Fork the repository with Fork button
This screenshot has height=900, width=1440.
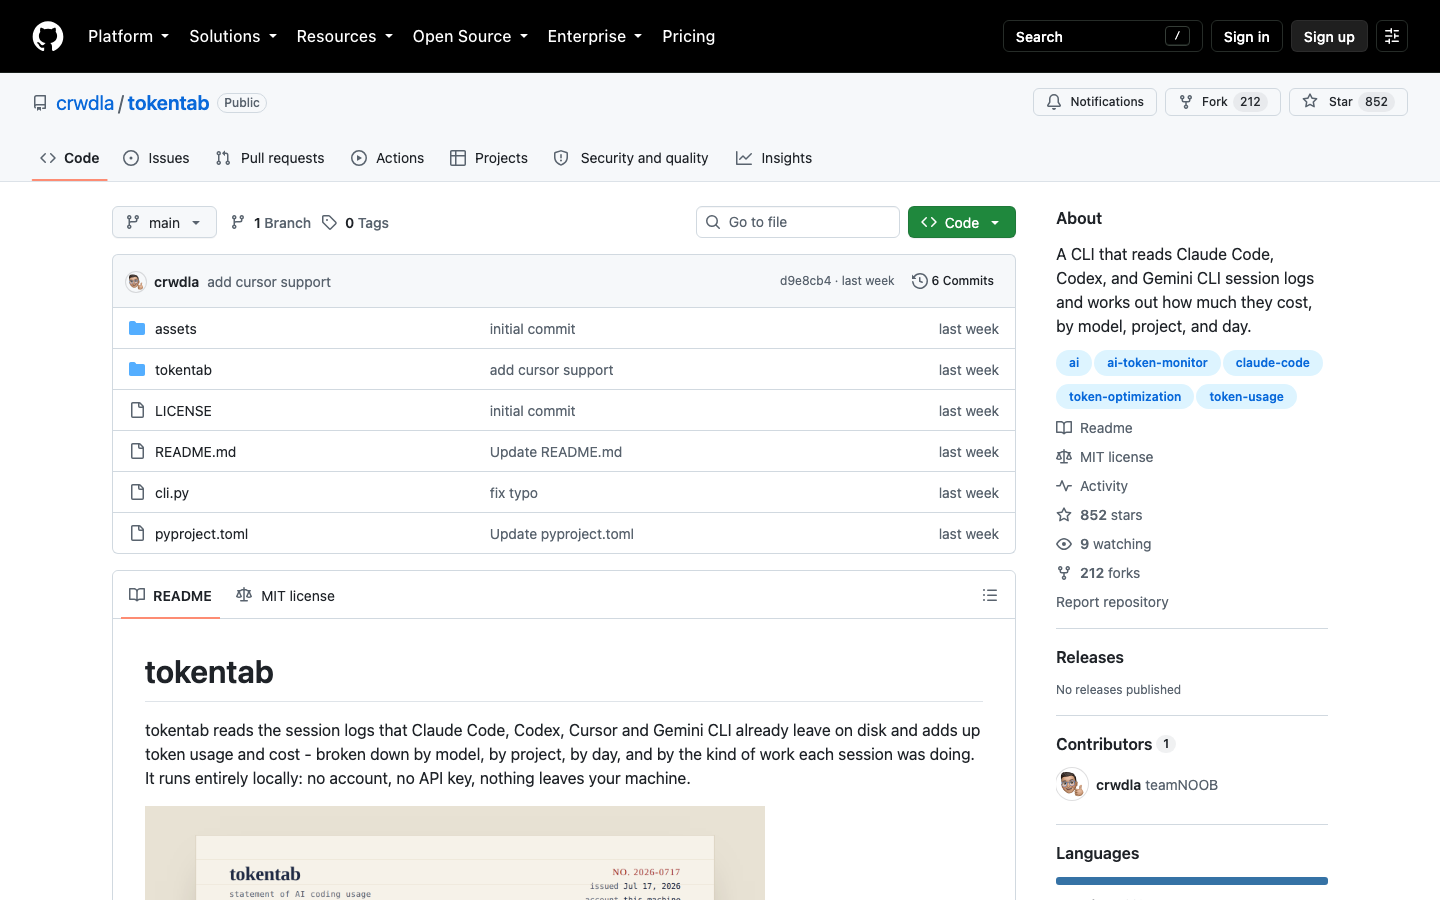point(1223,102)
